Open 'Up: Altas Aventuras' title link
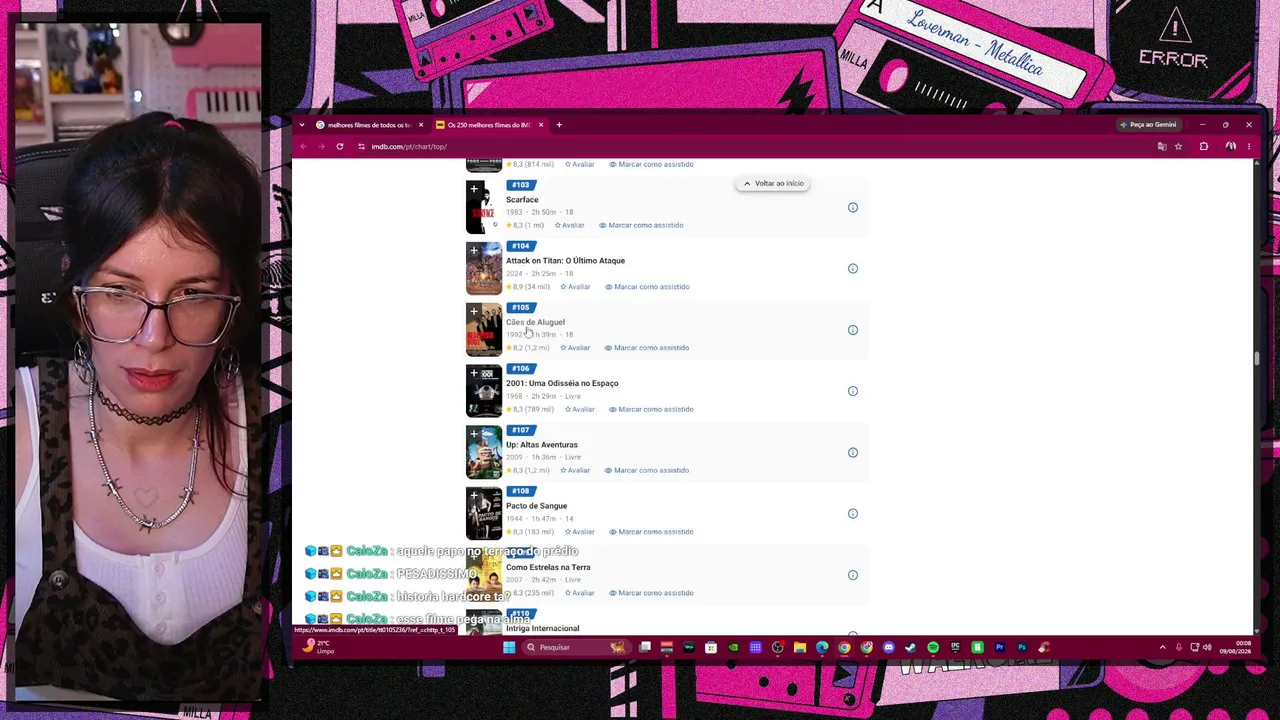 (x=542, y=445)
